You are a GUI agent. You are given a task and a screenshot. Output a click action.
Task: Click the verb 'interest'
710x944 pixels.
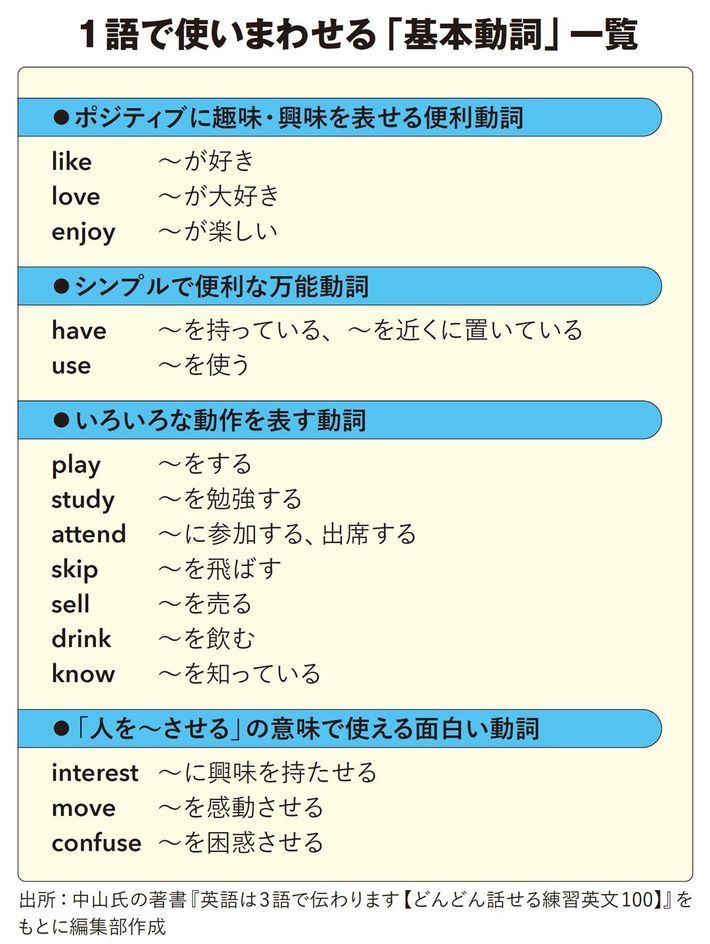click(95, 773)
